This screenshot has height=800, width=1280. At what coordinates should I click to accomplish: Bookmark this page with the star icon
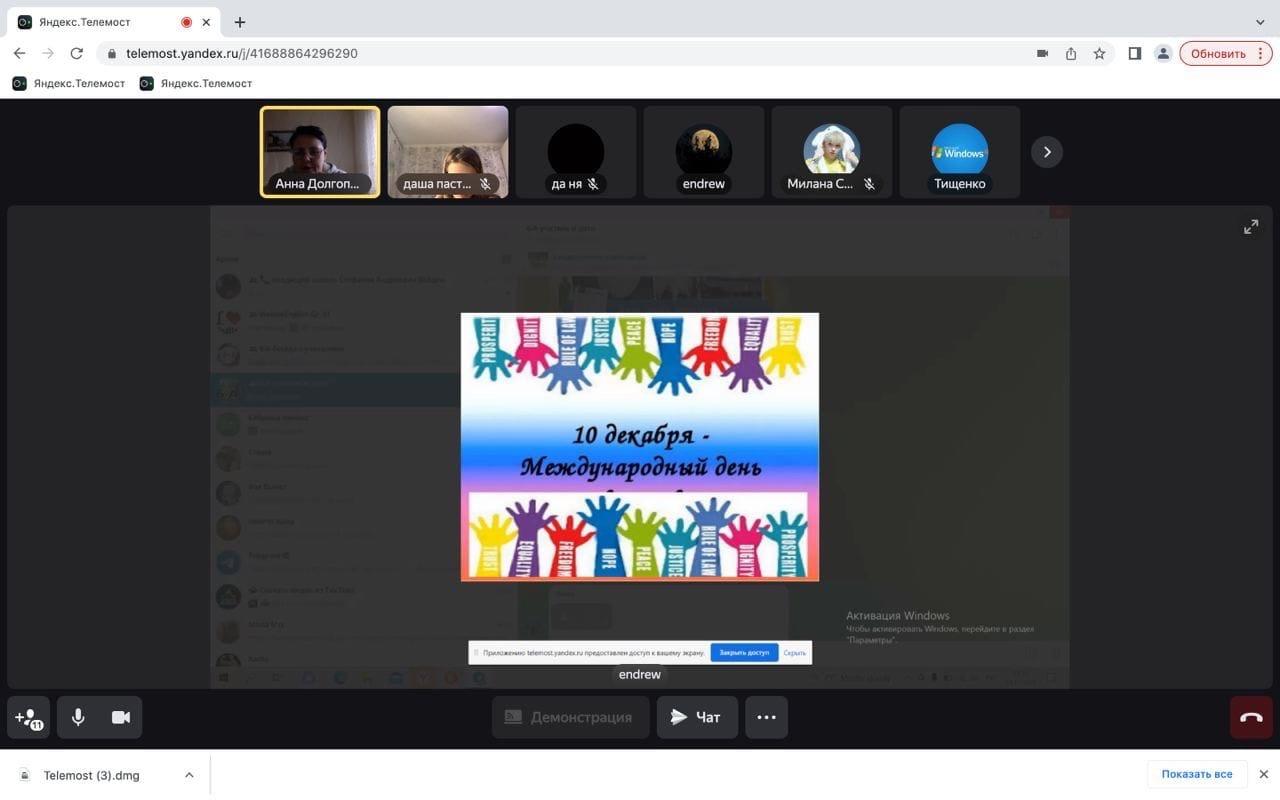(x=1099, y=54)
